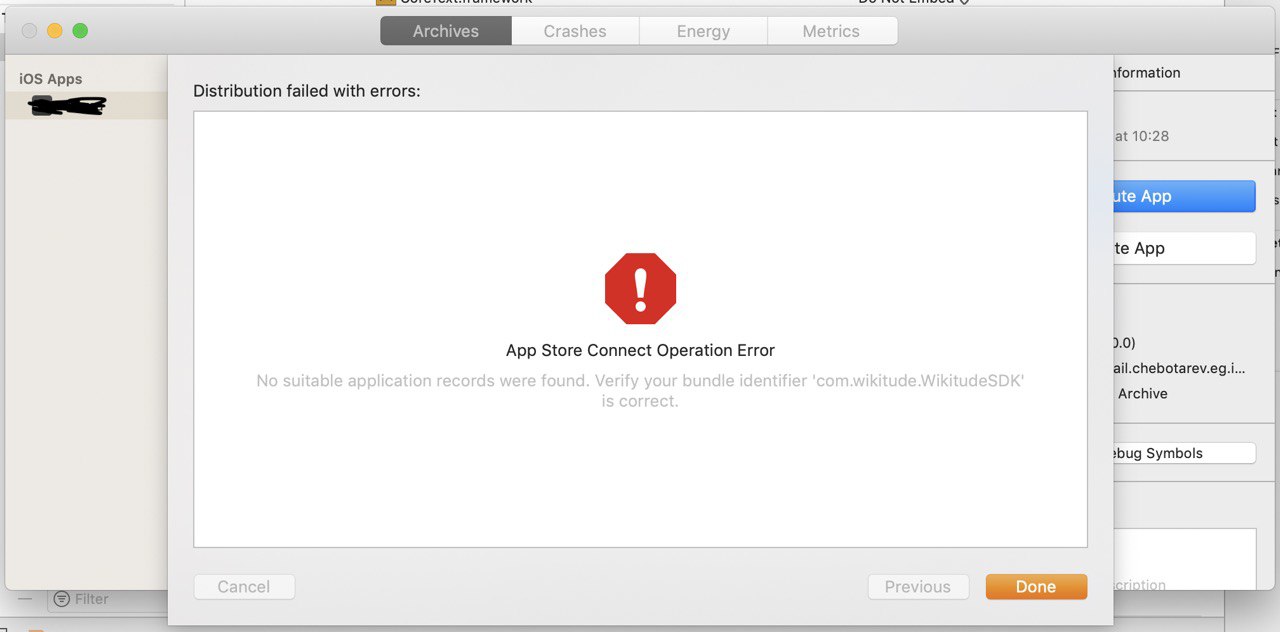The image size is (1280, 632).
Task: Click the iOS Apps sidebar header
Action: pos(51,79)
